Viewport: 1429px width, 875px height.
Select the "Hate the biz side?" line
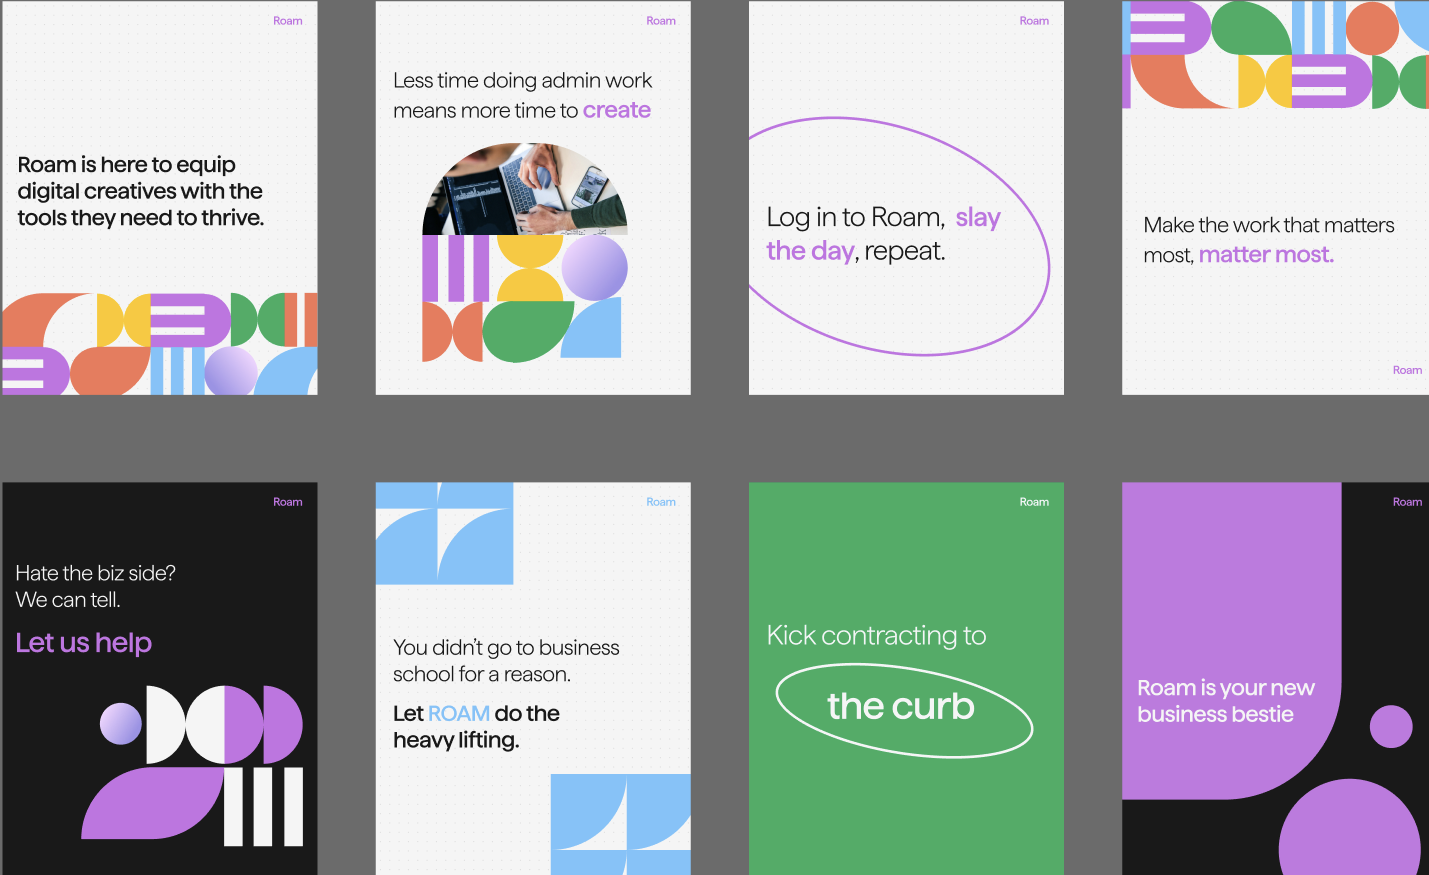[96, 573]
